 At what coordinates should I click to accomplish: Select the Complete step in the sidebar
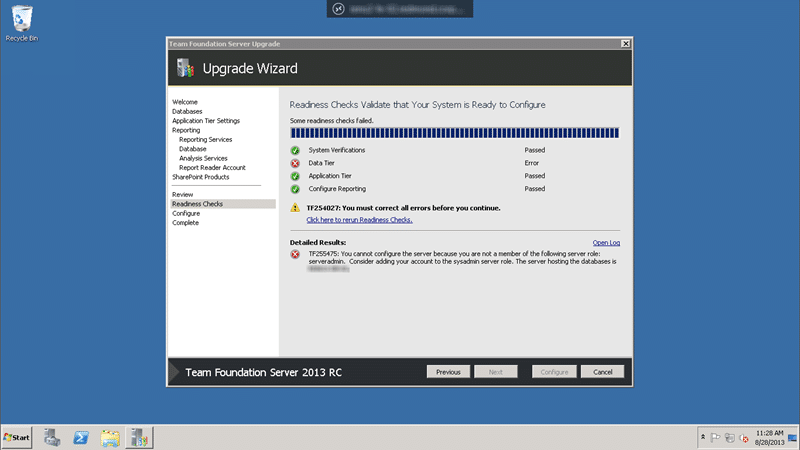pos(186,222)
